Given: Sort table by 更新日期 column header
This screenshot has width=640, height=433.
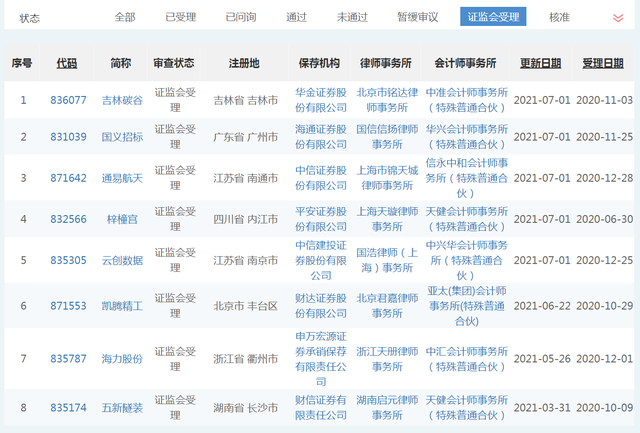Looking at the screenshot, I should click(x=540, y=63).
